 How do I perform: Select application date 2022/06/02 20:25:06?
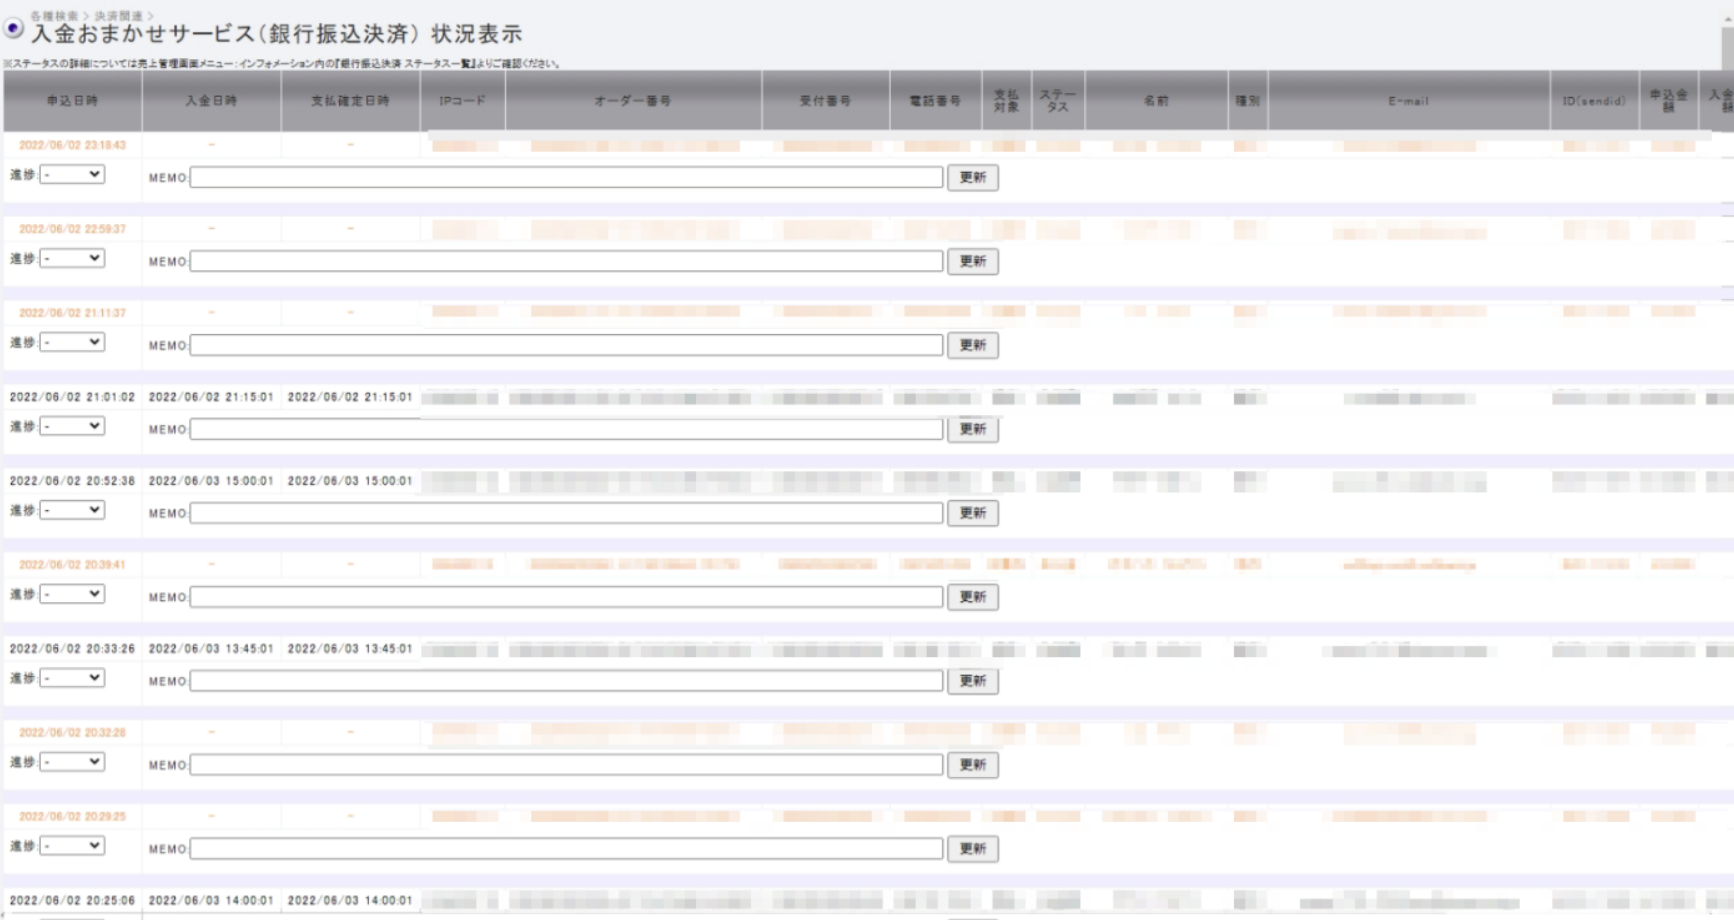coord(72,901)
